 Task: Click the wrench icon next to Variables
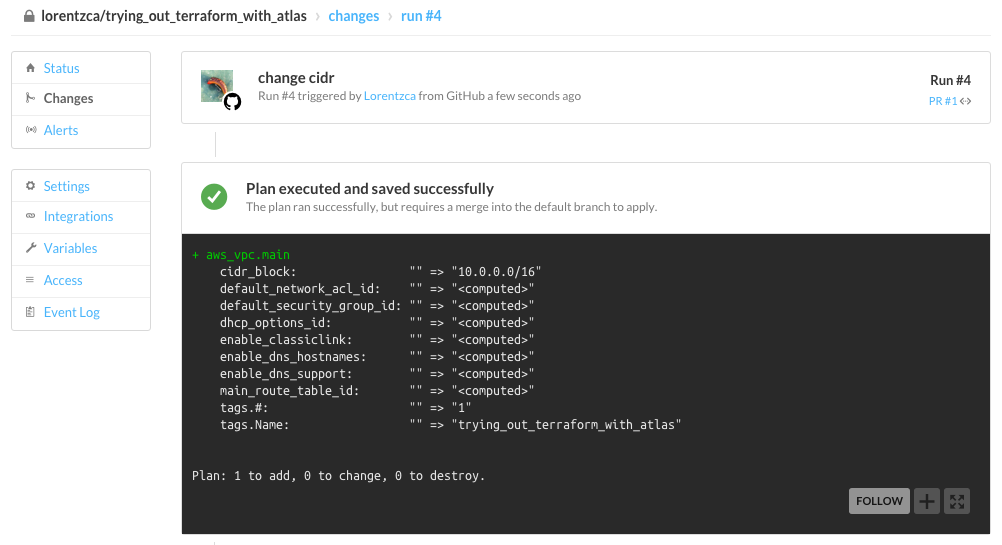30,247
